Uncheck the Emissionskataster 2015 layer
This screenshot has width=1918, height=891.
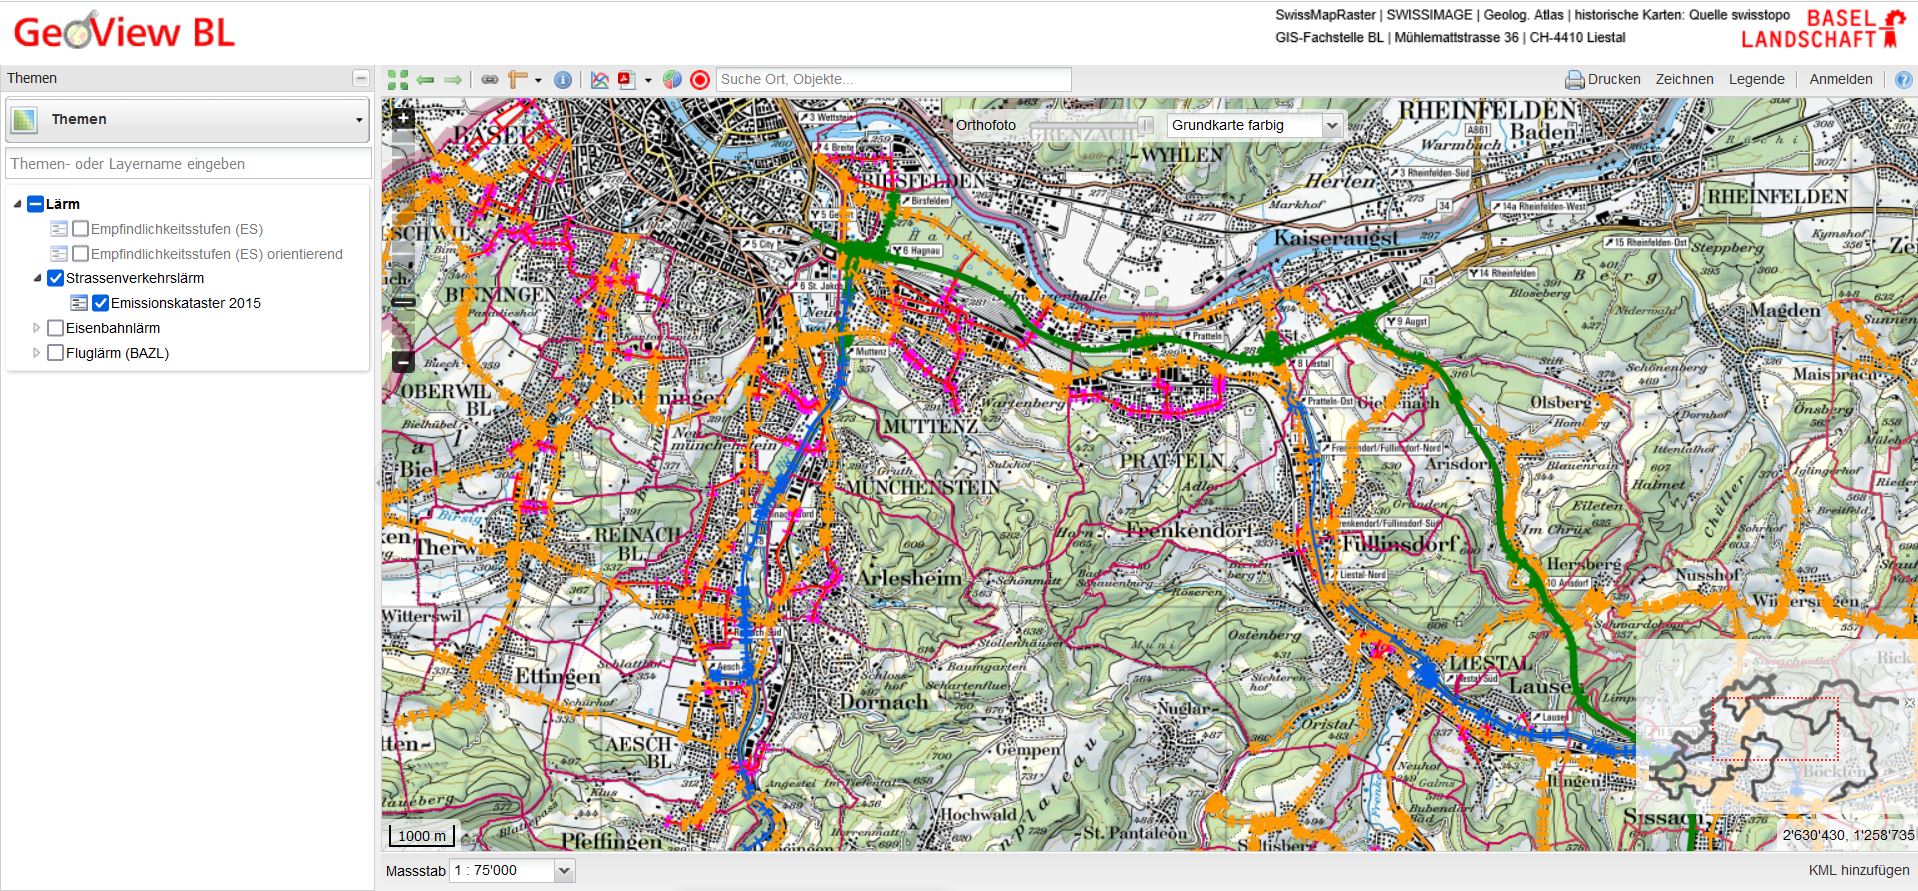point(101,303)
